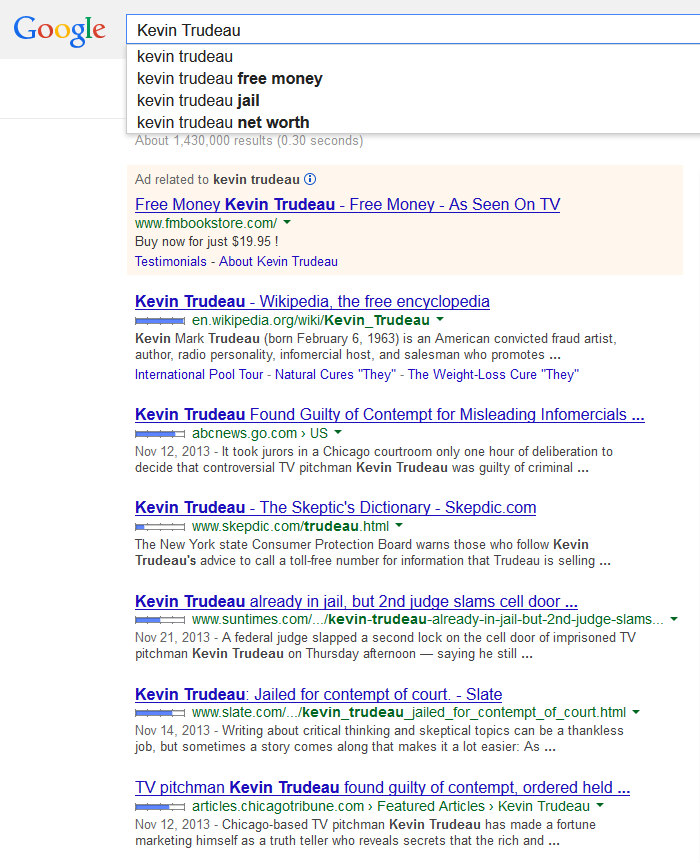The height and width of the screenshot is (863, 700).
Task: Select suggestion 'kevin trudeau'
Action: 413,56
